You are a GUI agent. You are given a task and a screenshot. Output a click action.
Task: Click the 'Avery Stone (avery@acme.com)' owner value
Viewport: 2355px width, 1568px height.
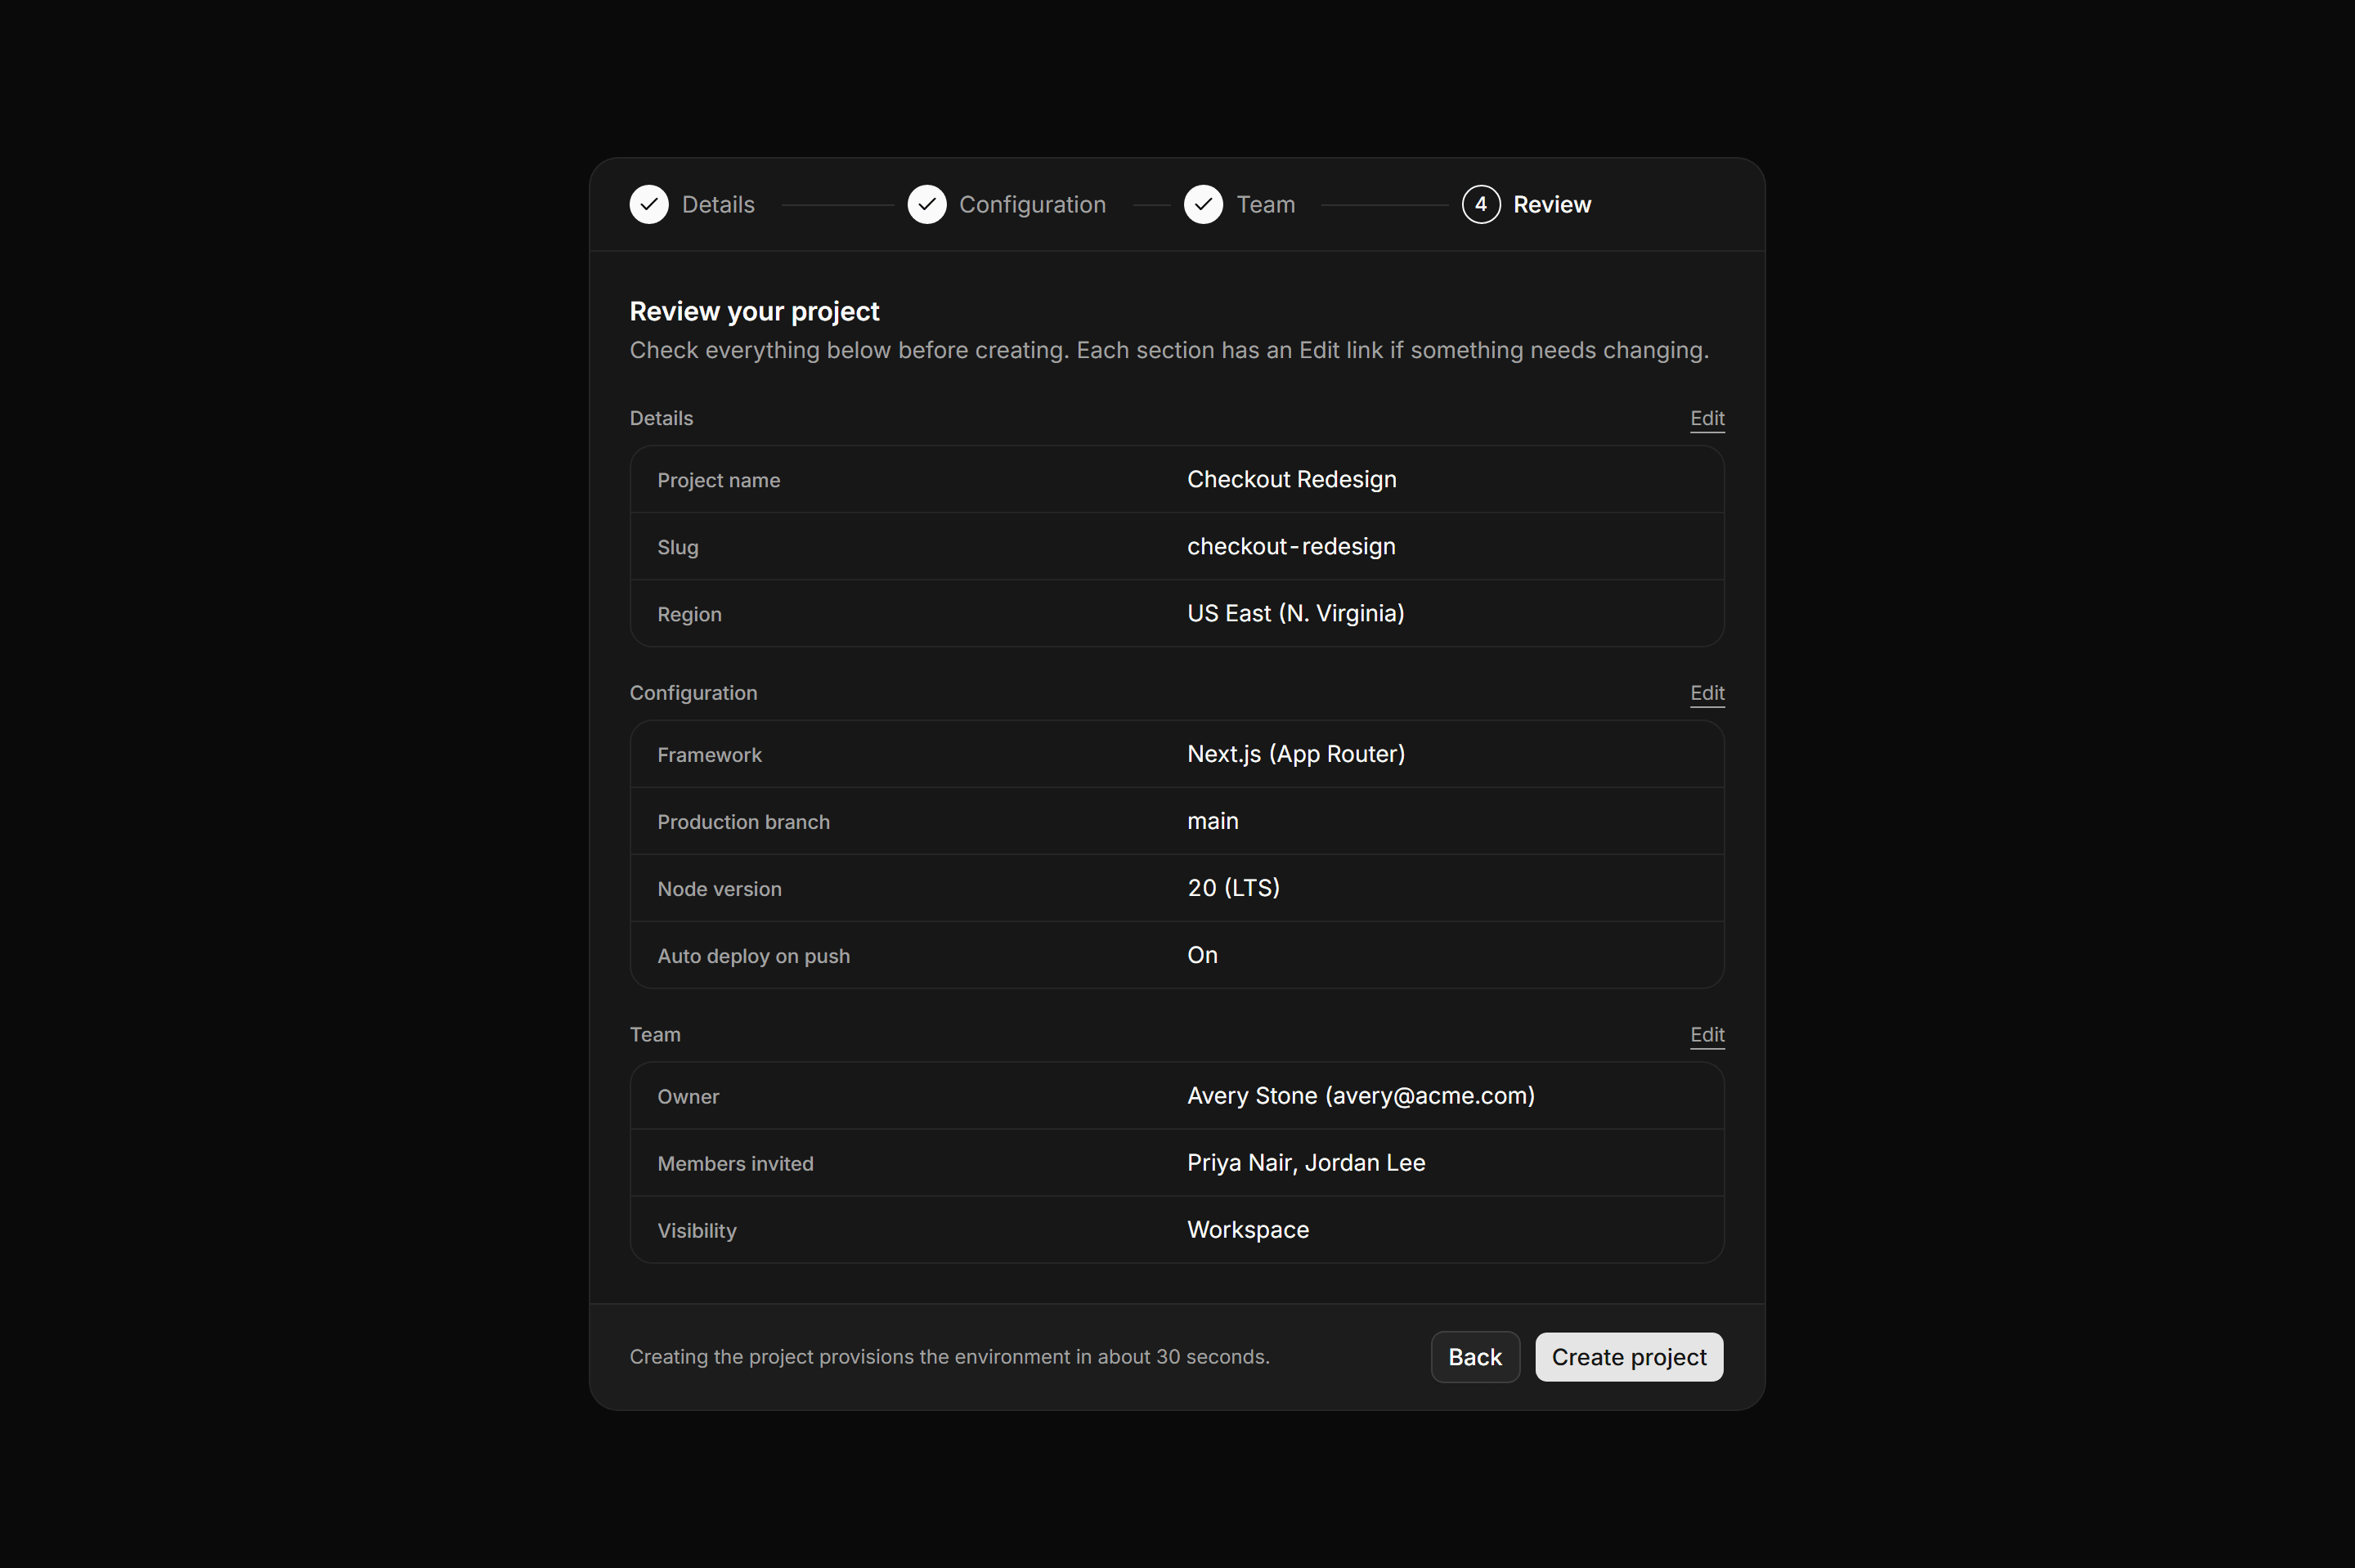(1360, 1097)
